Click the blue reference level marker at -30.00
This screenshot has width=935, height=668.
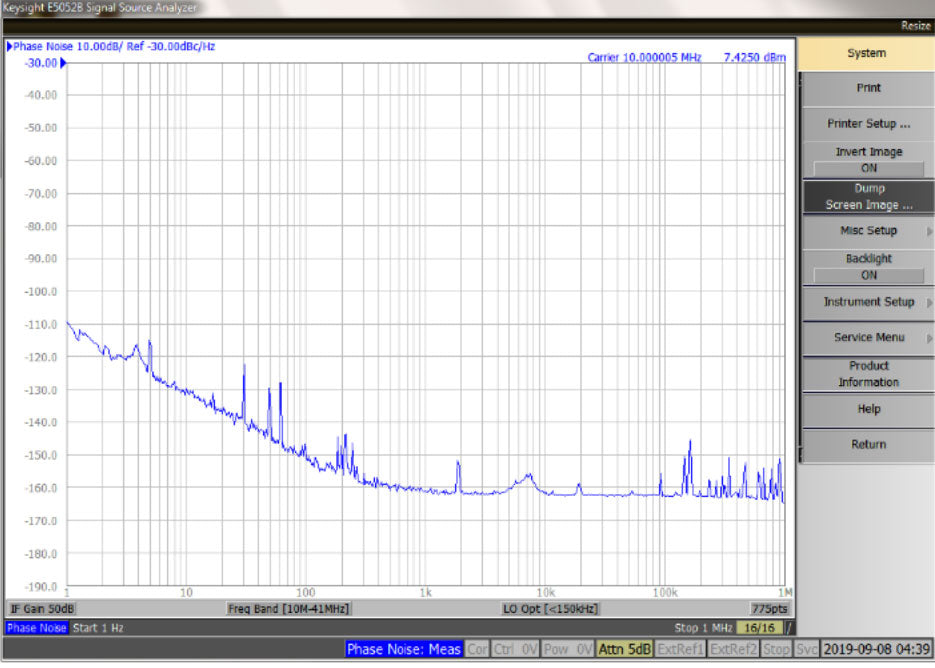click(63, 63)
